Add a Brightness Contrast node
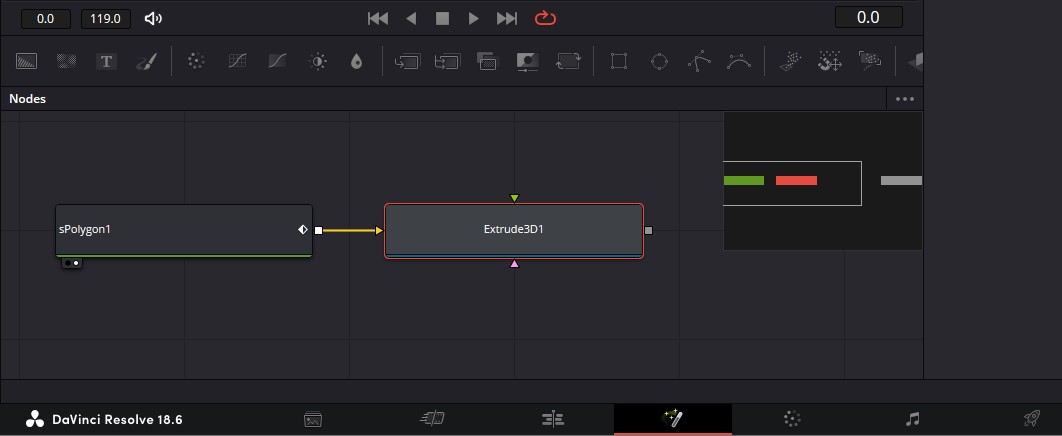 point(317,62)
